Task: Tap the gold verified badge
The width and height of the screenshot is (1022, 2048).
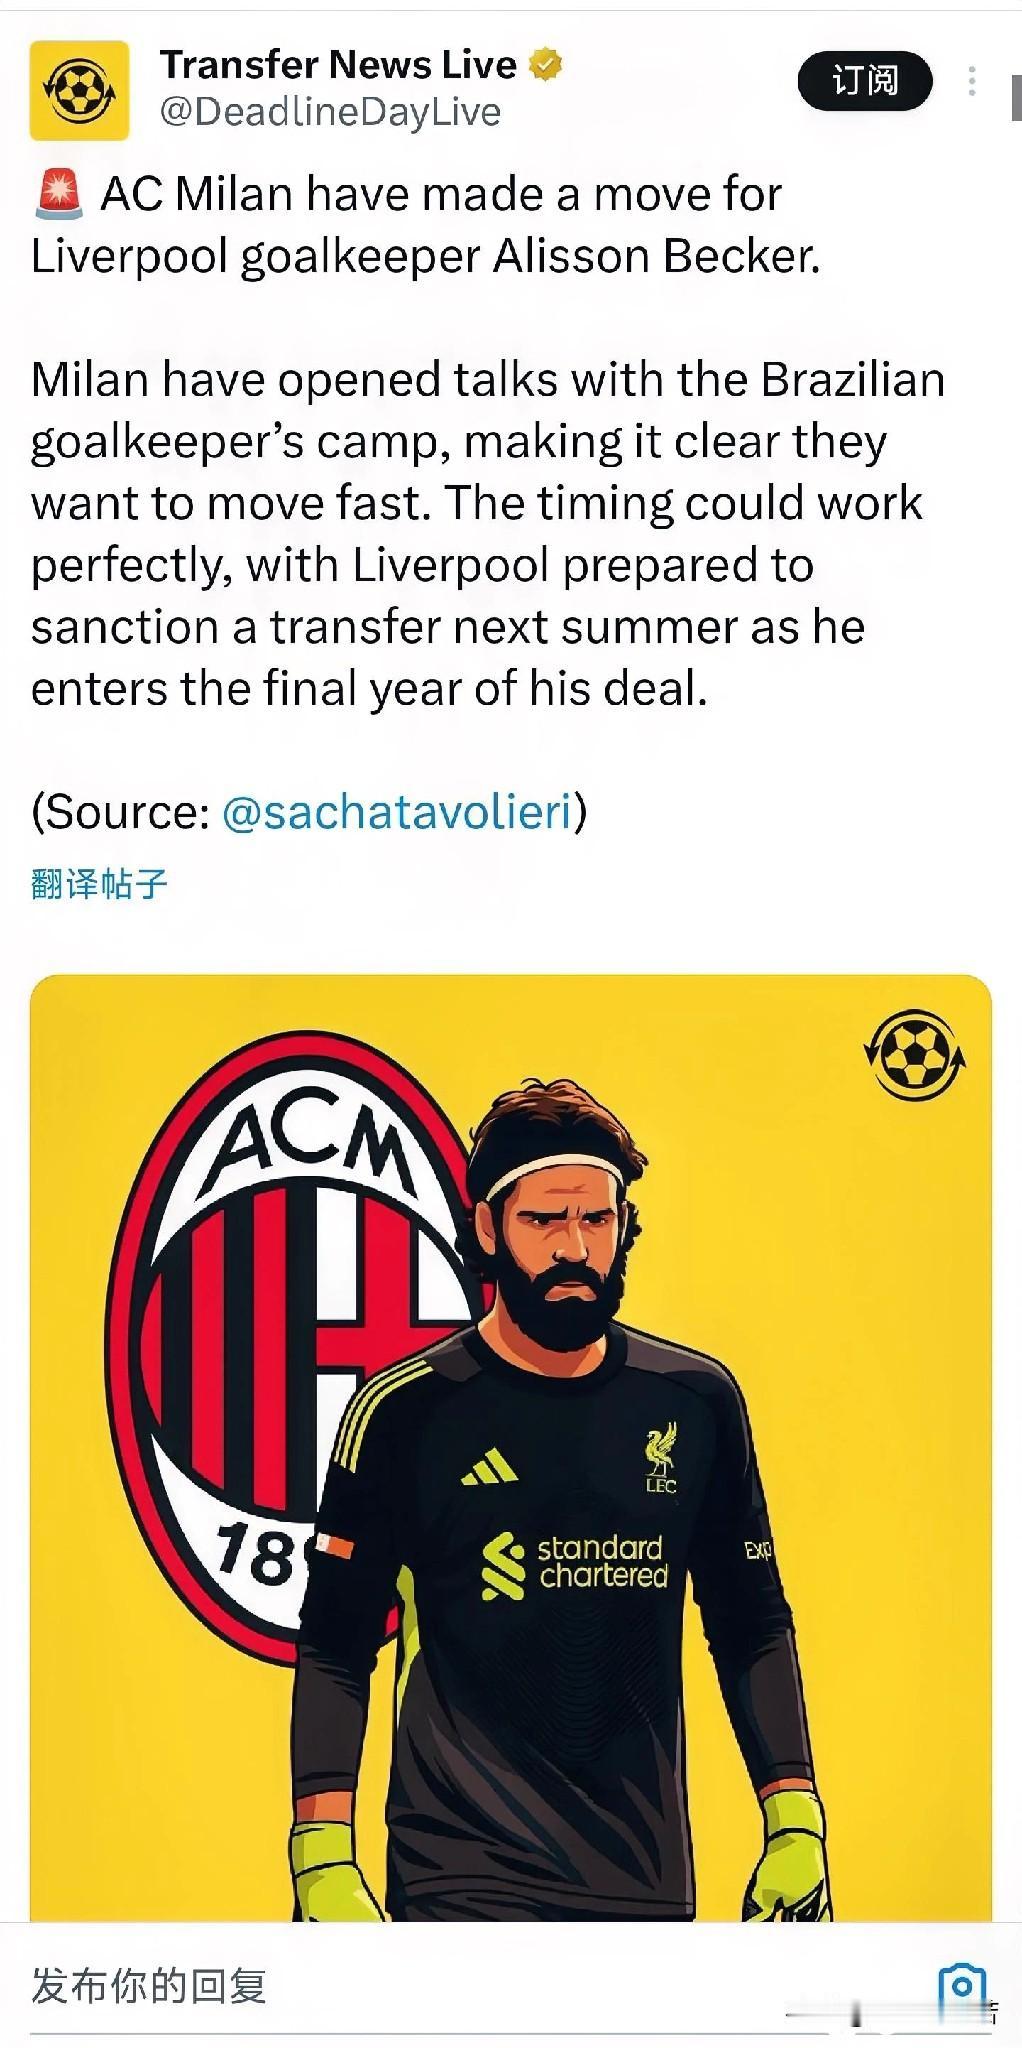Action: [545, 65]
